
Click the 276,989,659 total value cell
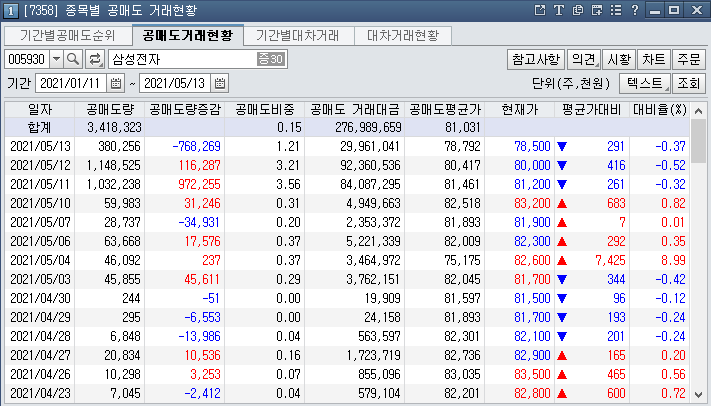click(354, 127)
